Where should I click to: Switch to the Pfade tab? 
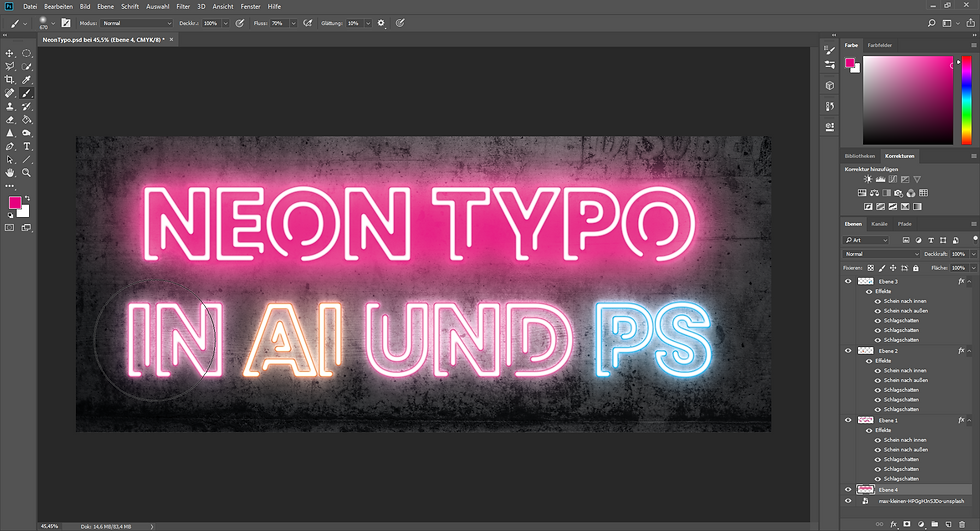pos(904,224)
